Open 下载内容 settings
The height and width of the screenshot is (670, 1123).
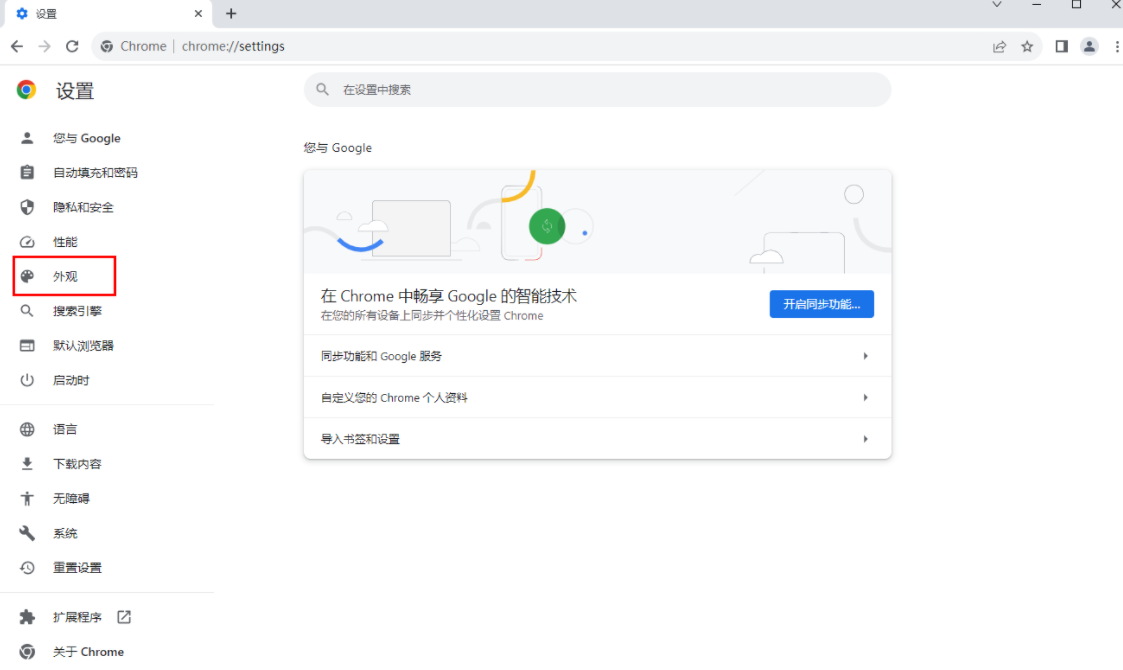click(77, 464)
